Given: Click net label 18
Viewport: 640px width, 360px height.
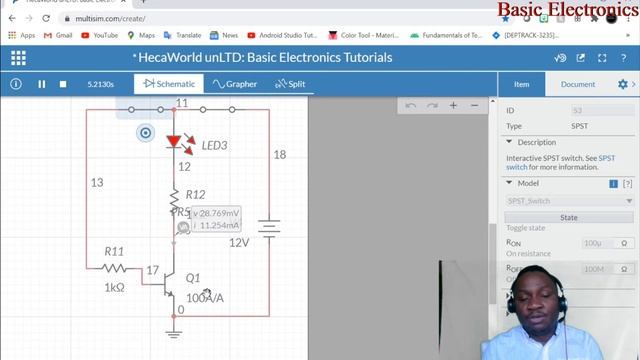Looking at the screenshot, I should pyautogui.click(x=280, y=155).
